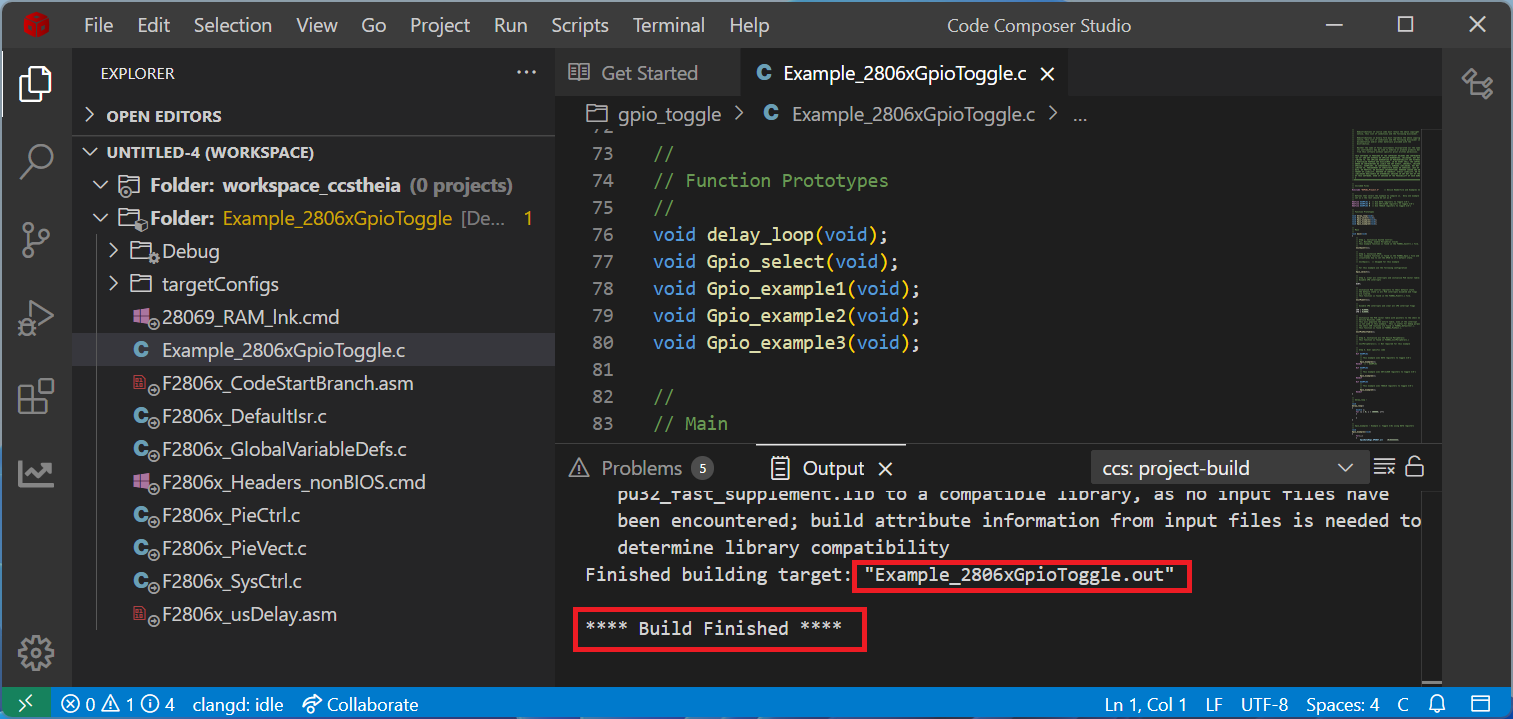Open notifications bell in status bar
1513x719 pixels.
click(x=1437, y=704)
